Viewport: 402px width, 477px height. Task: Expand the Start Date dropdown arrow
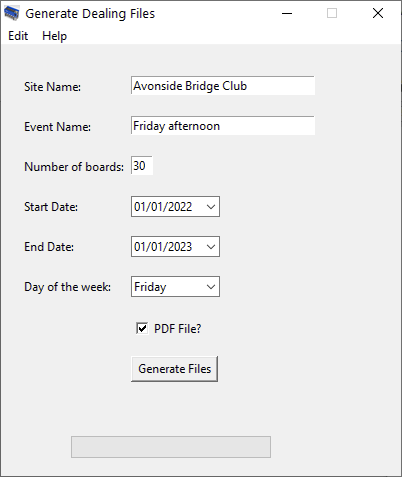click(211, 207)
